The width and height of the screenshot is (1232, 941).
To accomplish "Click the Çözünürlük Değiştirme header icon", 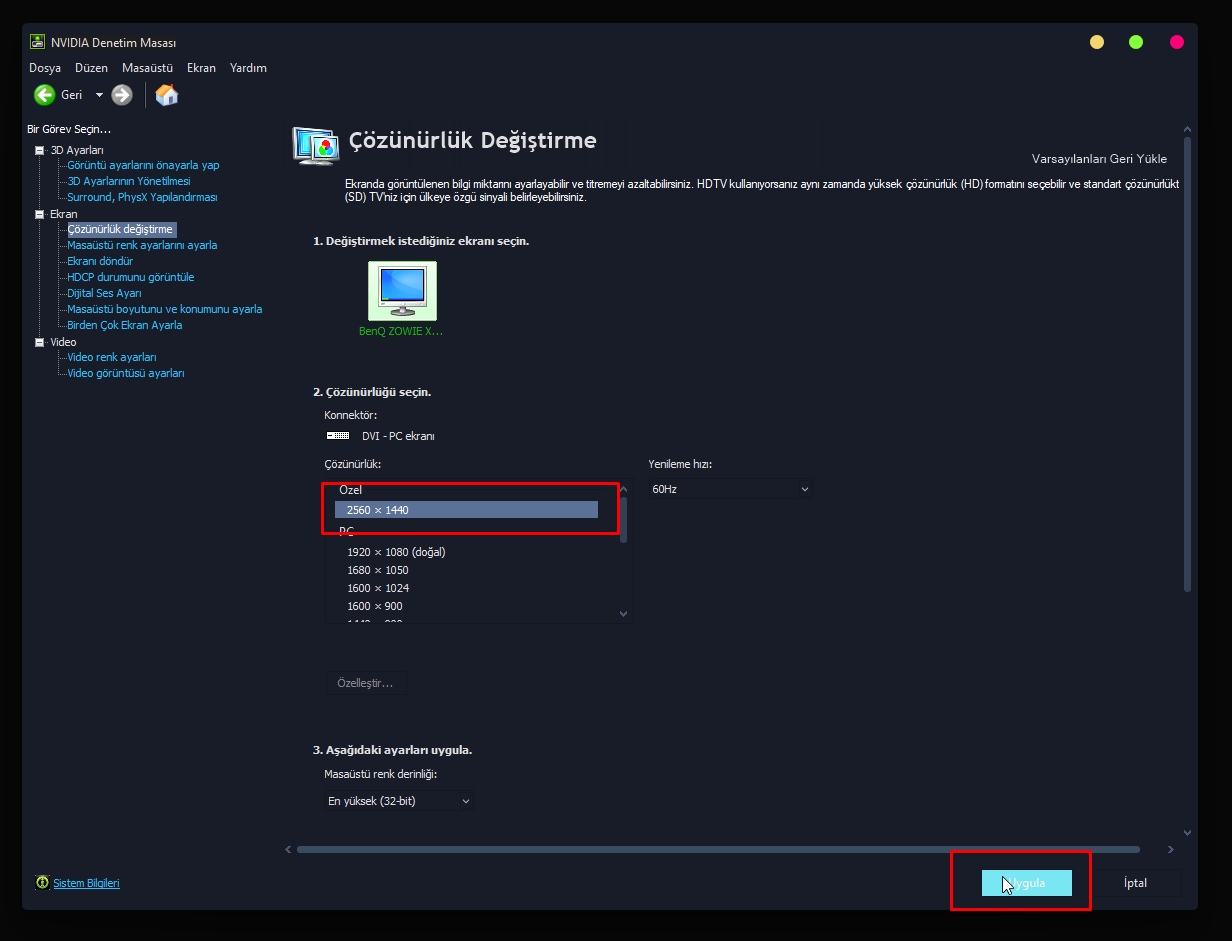I will [315, 144].
